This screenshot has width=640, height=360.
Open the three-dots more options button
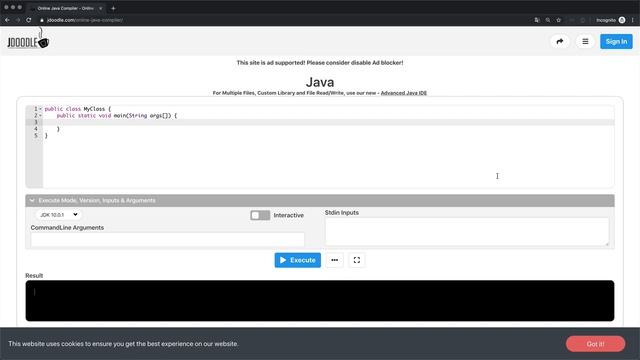[x=334, y=260]
